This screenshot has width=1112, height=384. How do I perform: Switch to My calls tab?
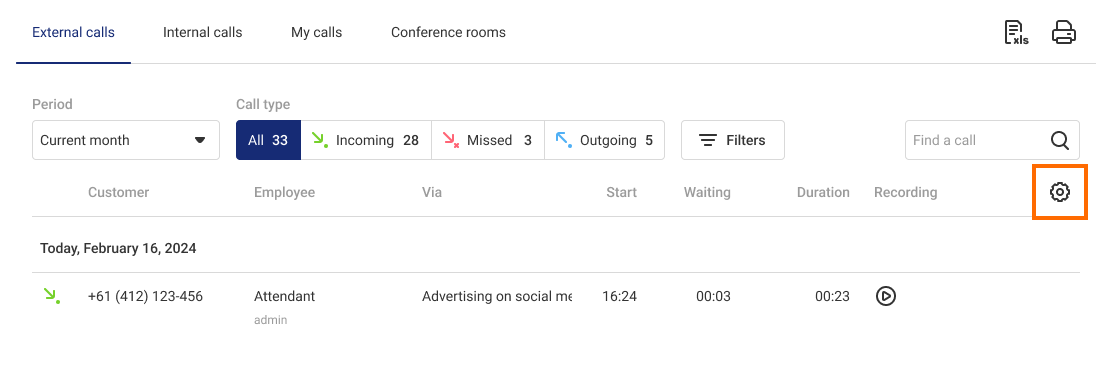click(316, 33)
